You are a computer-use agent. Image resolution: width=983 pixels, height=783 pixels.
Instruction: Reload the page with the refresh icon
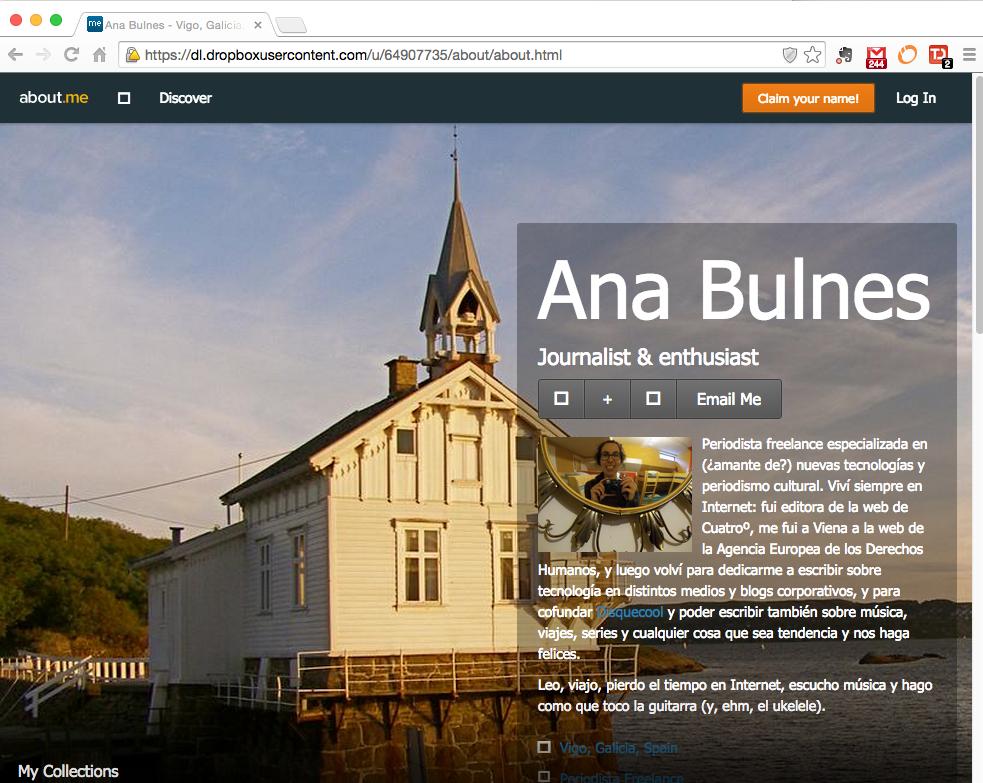point(71,55)
